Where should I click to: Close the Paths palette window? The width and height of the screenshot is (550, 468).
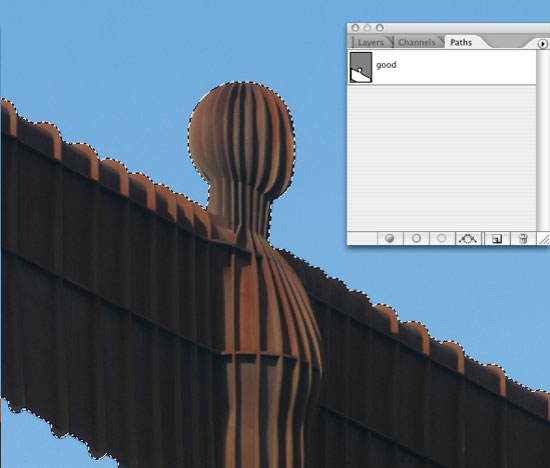click(355, 28)
